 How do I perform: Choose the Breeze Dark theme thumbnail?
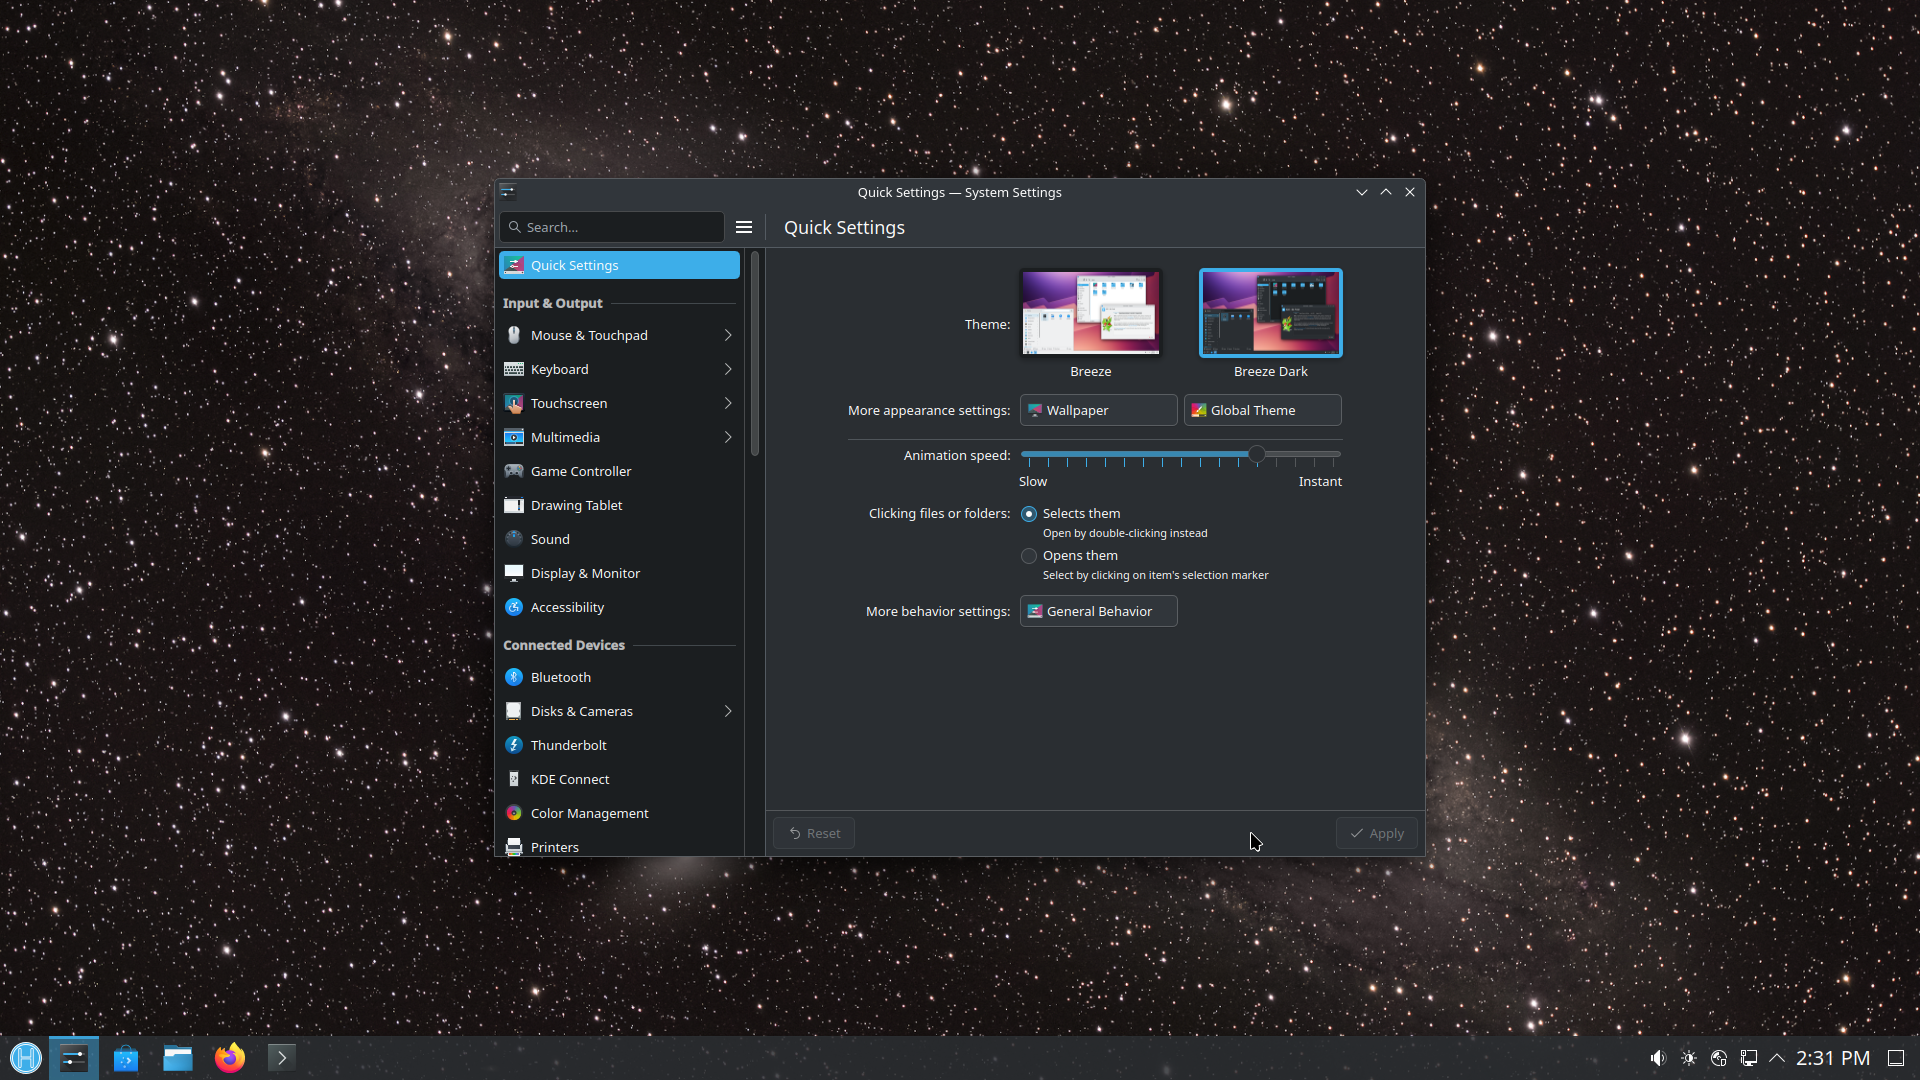tap(1270, 313)
